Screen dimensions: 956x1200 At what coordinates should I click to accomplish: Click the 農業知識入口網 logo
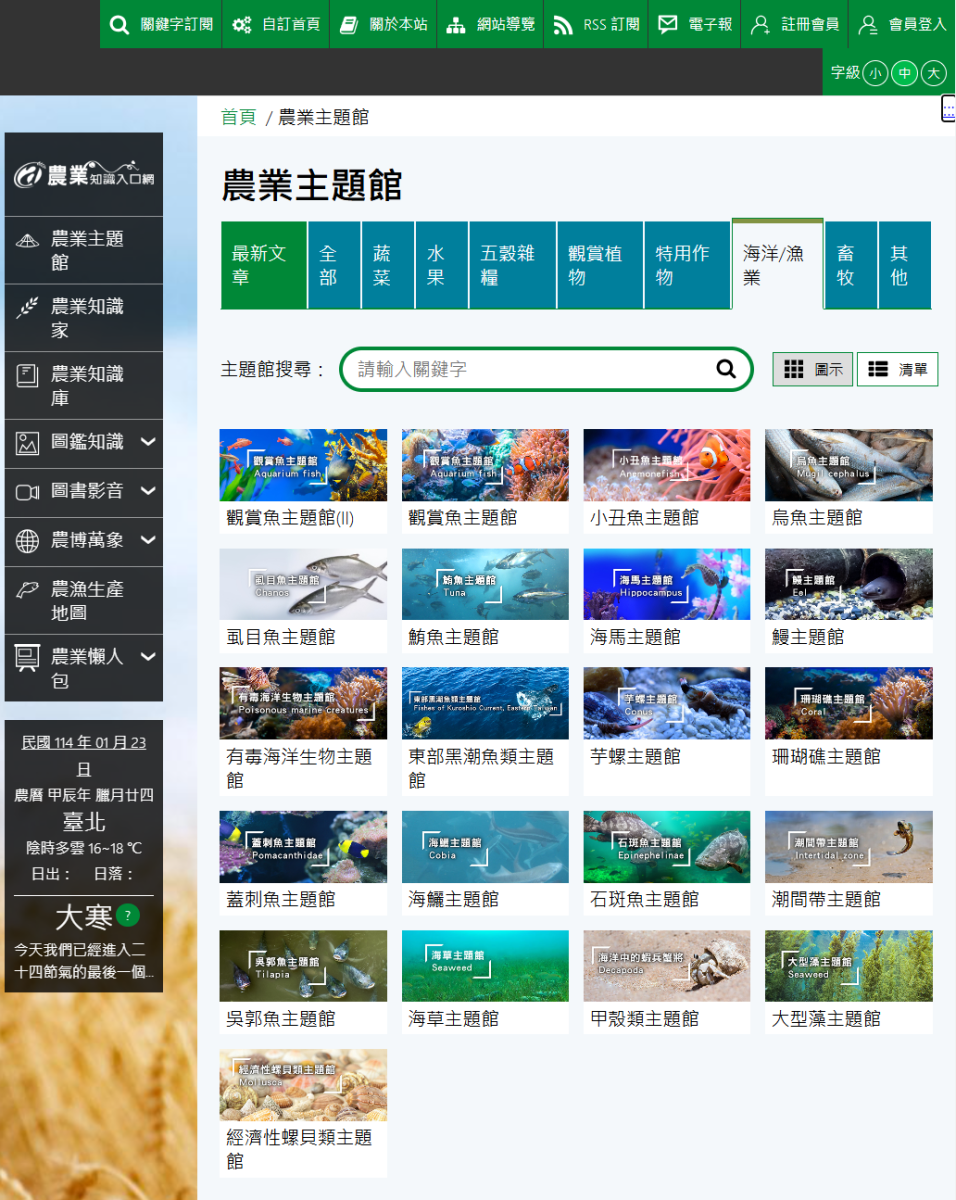(83, 173)
